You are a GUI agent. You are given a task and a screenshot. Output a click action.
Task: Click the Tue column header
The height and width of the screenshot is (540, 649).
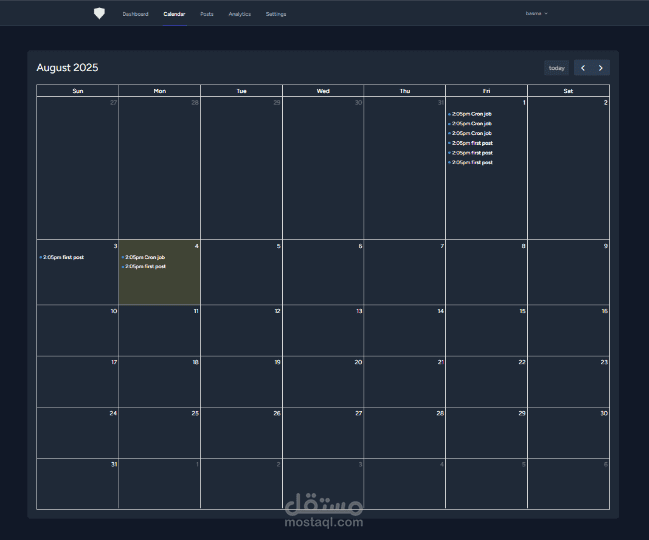click(242, 91)
